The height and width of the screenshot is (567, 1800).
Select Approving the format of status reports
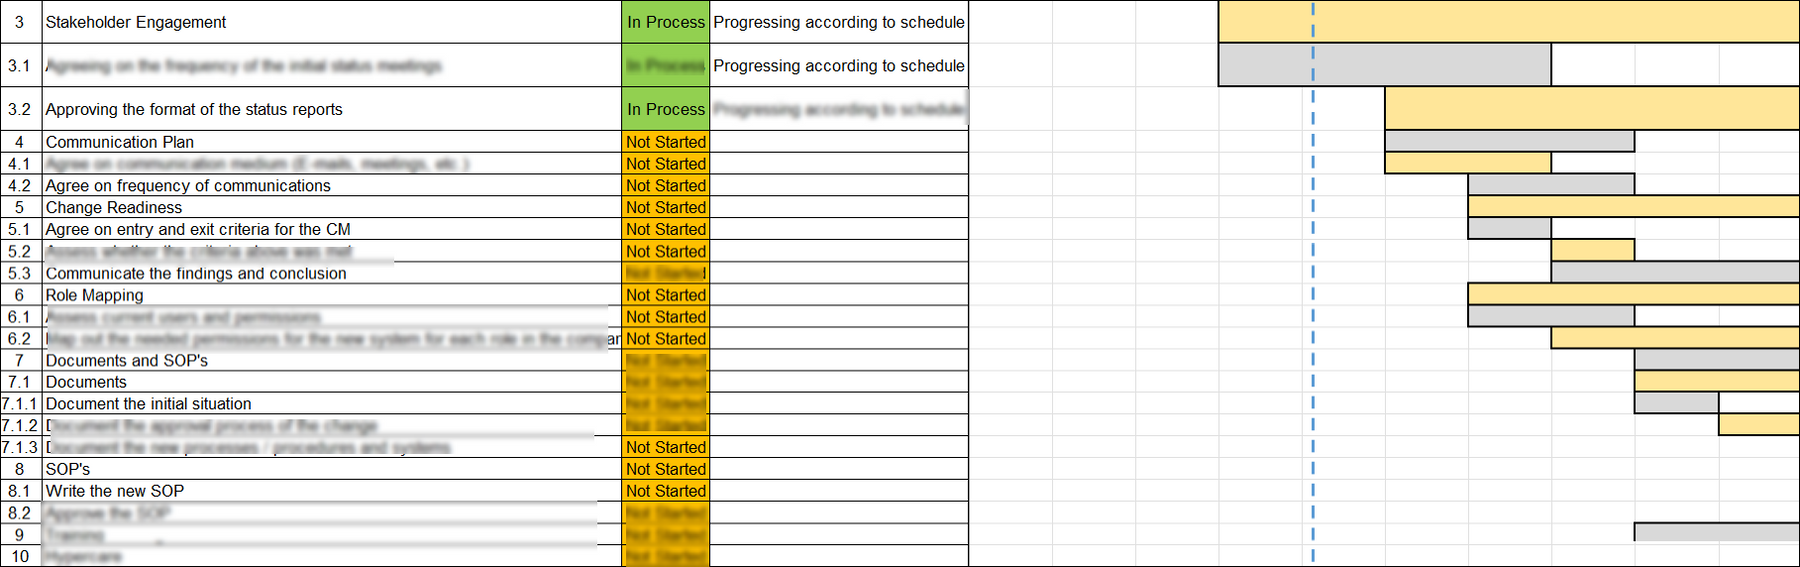[x=331, y=109]
